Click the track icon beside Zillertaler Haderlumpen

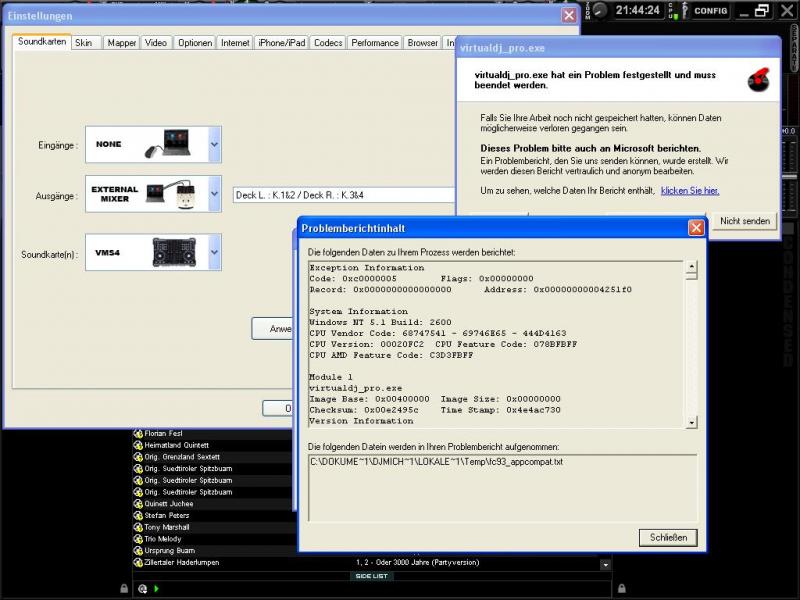[138, 562]
